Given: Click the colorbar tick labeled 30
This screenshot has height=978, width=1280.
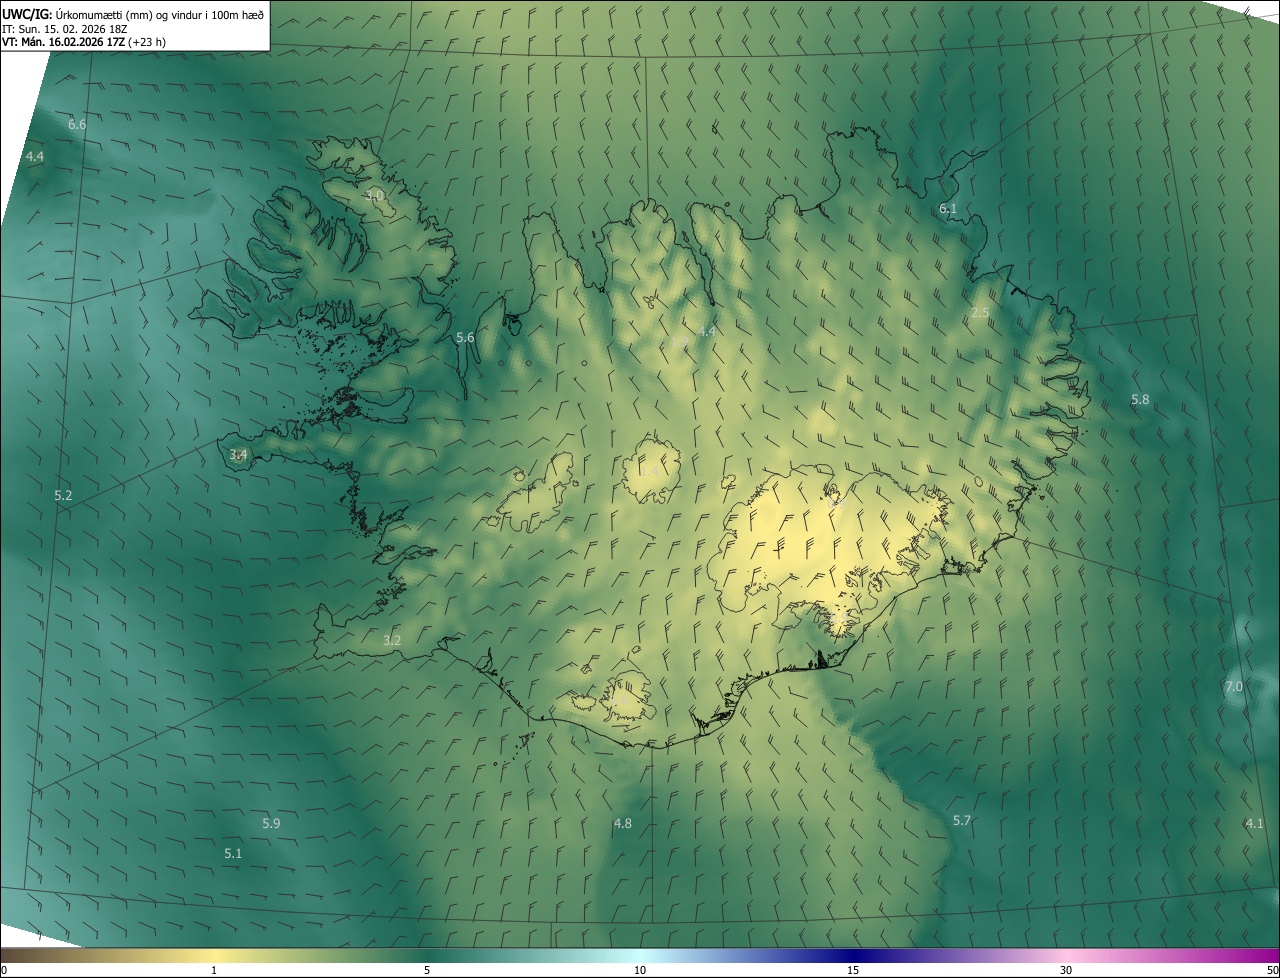Looking at the screenshot, I should click(1066, 971).
